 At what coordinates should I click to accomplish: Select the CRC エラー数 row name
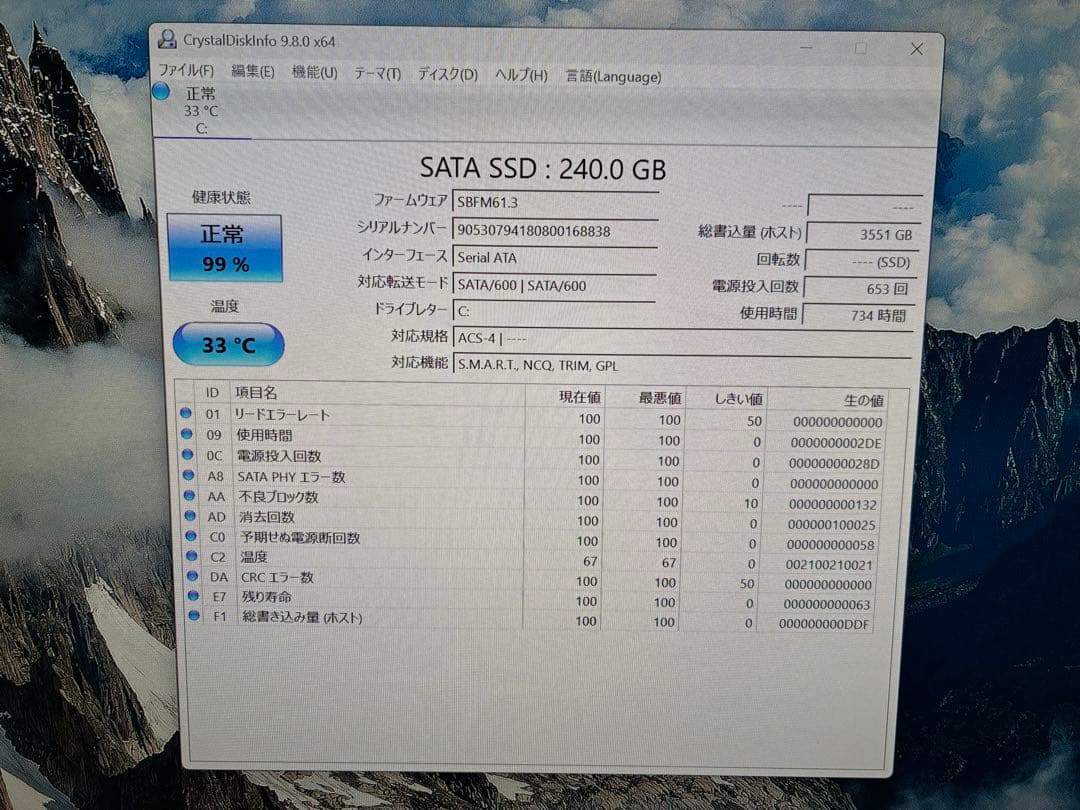coord(278,577)
